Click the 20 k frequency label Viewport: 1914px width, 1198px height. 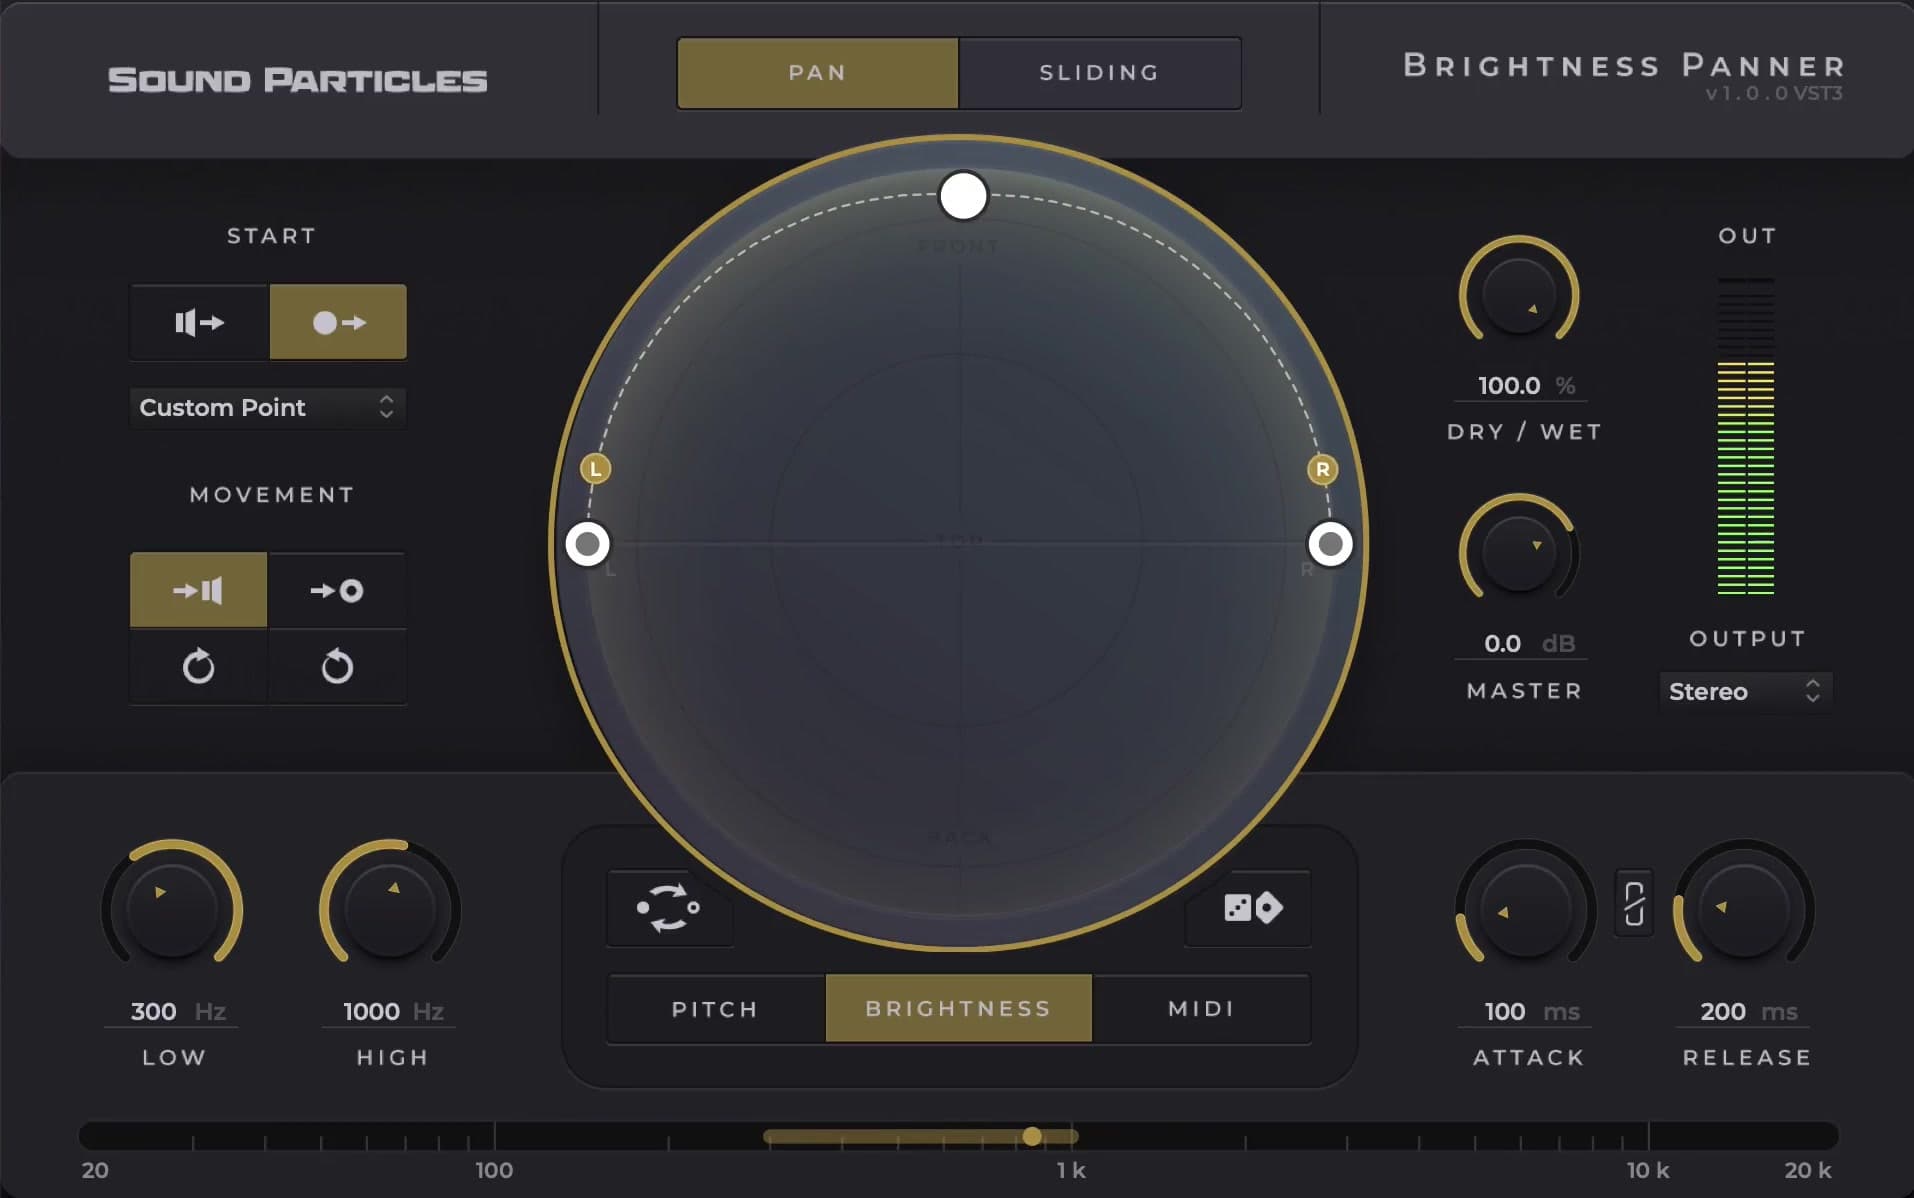click(1808, 1170)
